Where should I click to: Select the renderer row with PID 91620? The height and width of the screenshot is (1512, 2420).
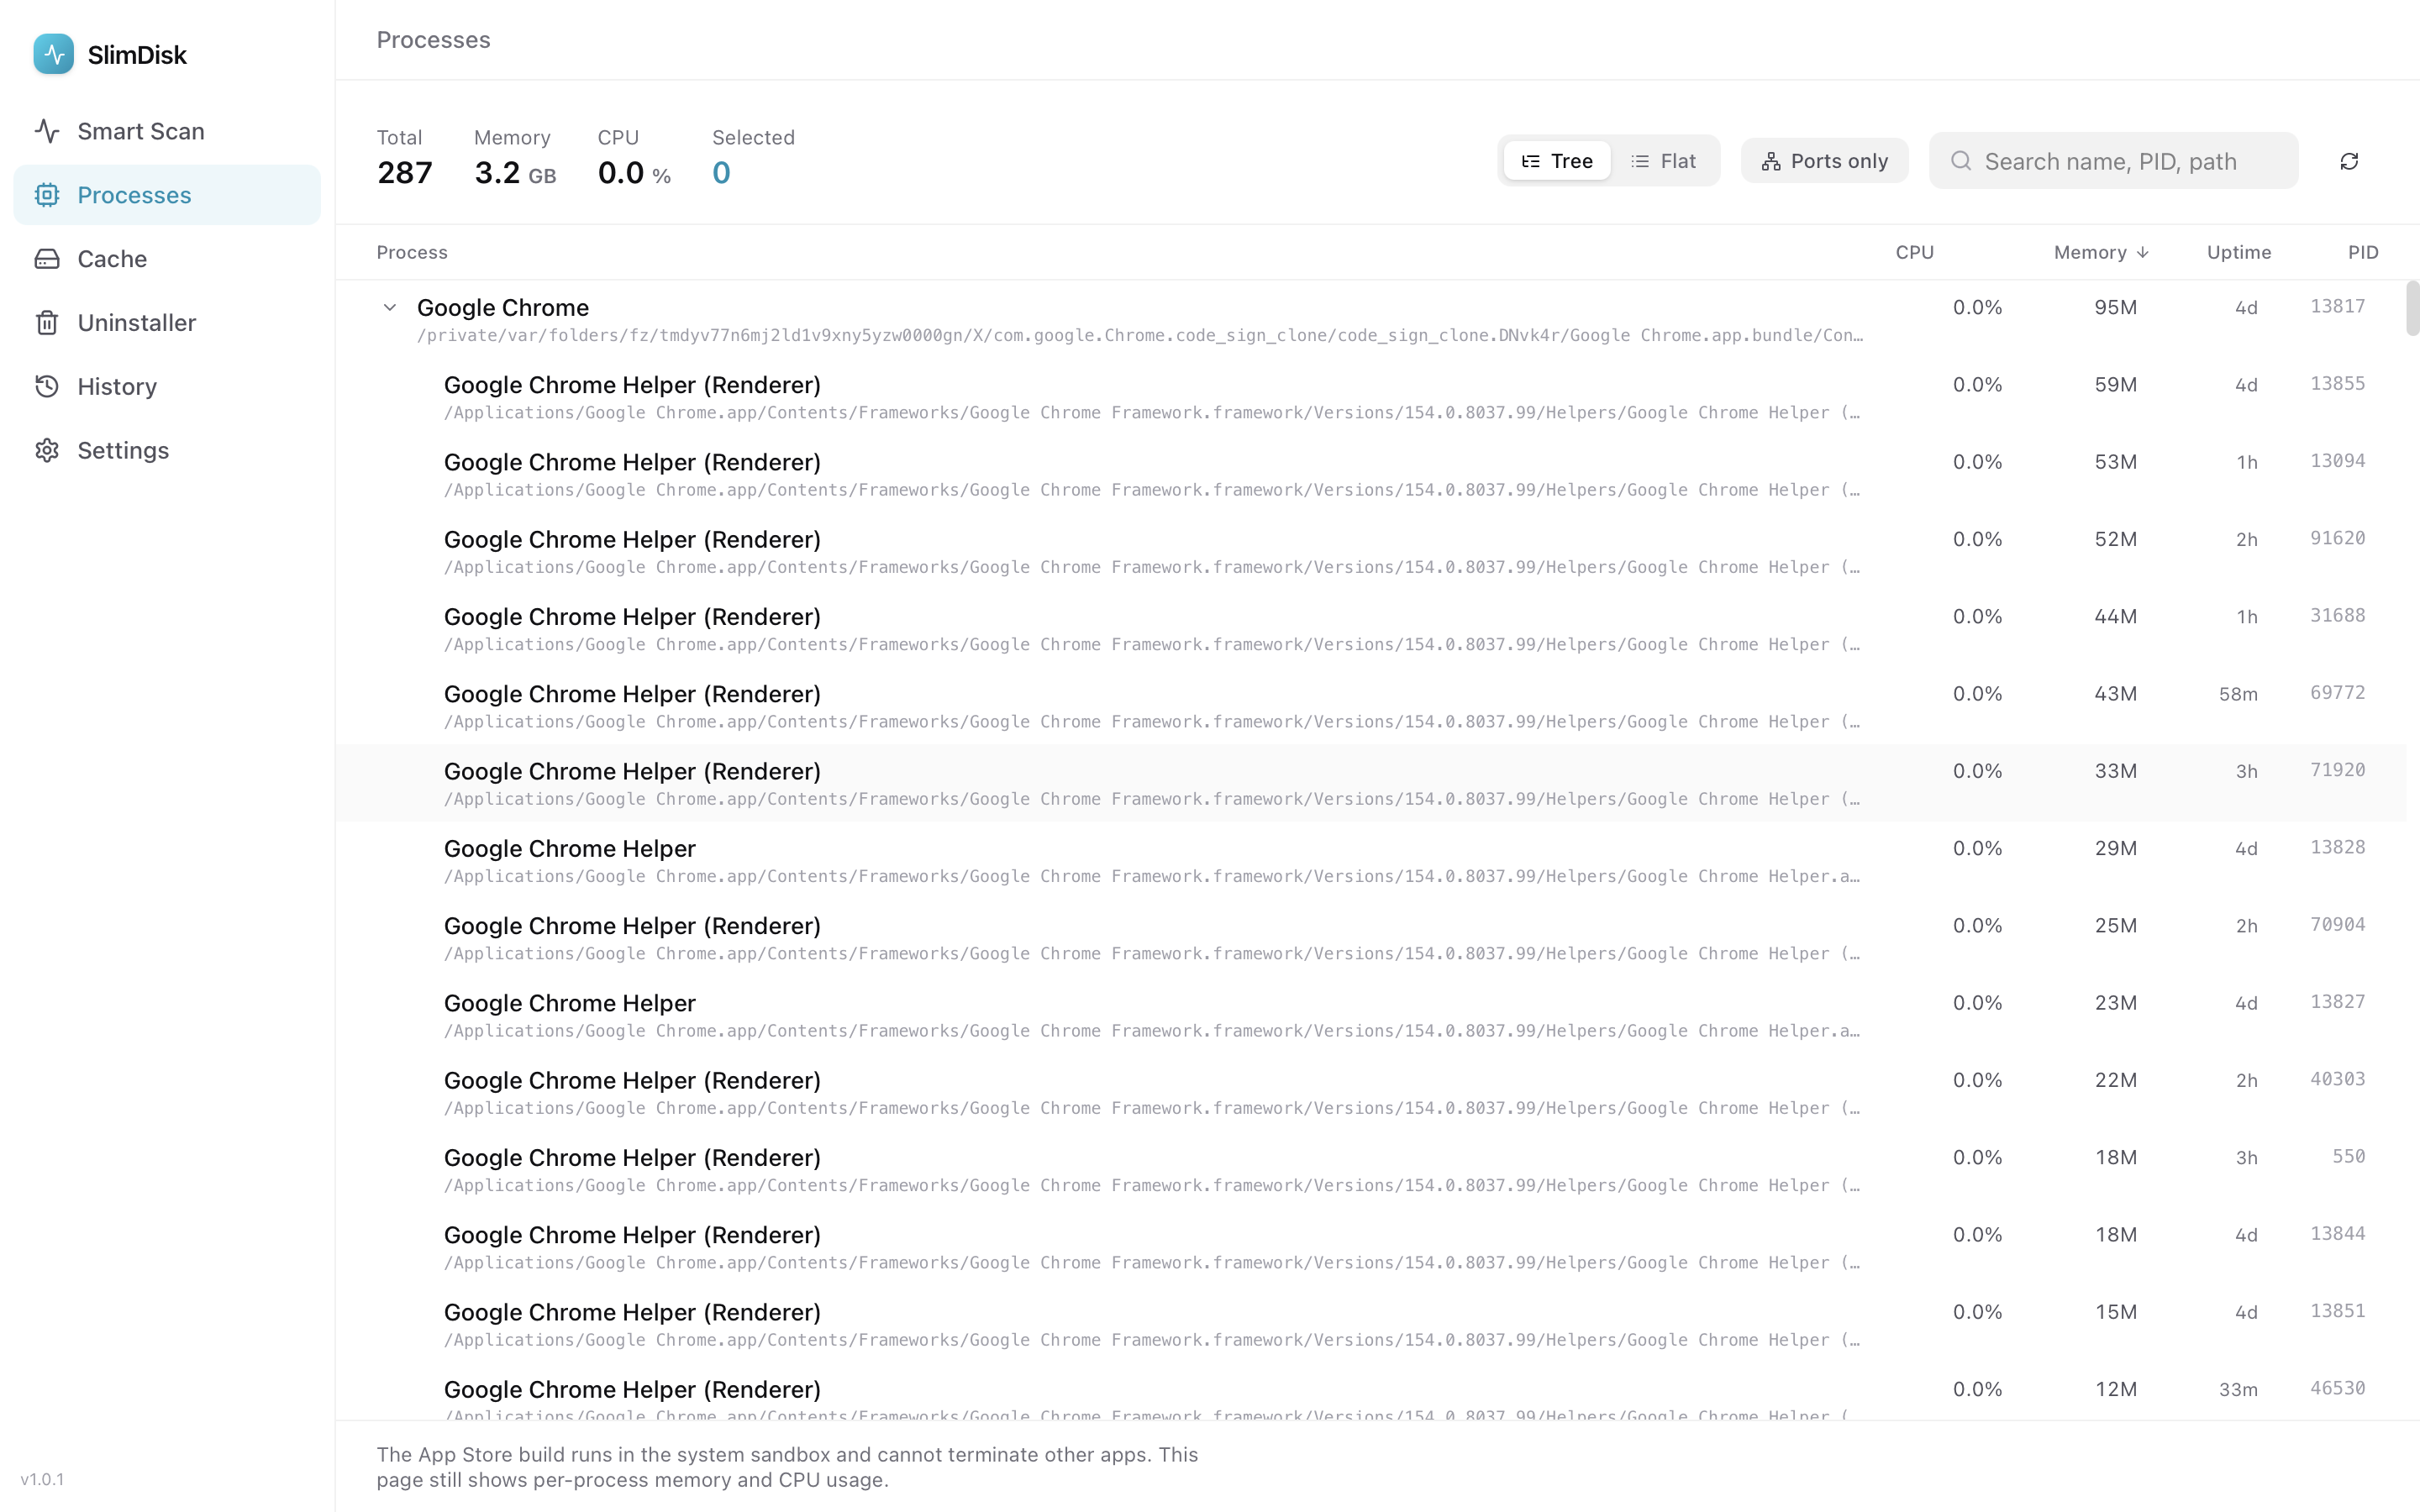tap(1371, 551)
